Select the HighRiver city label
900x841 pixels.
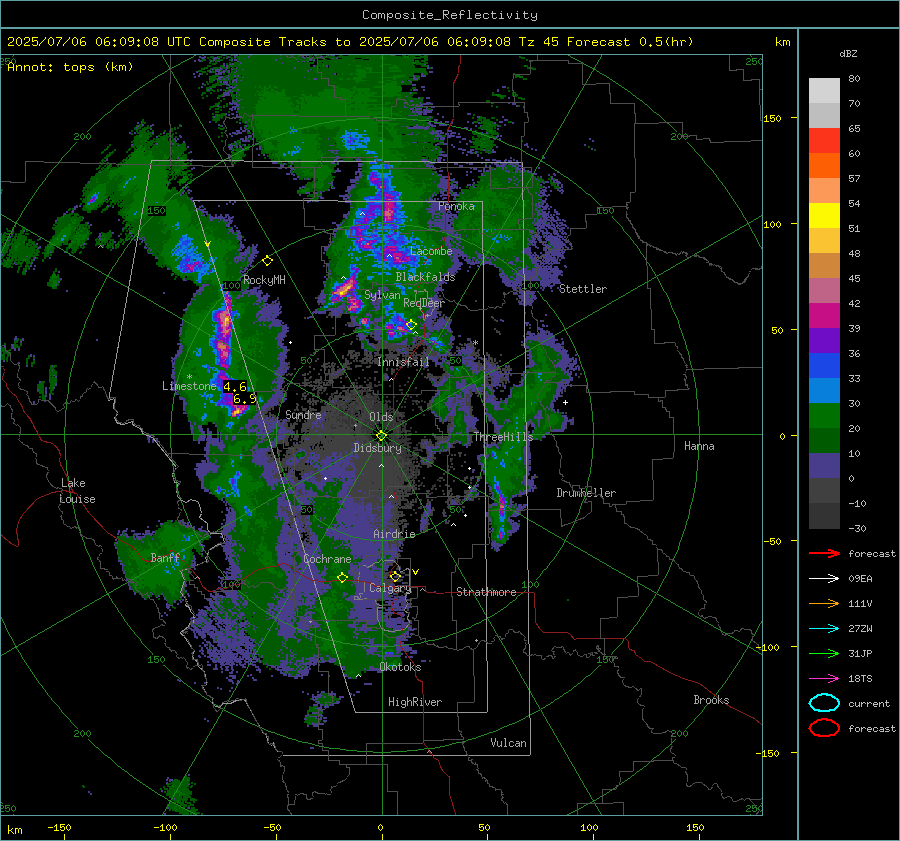415,702
